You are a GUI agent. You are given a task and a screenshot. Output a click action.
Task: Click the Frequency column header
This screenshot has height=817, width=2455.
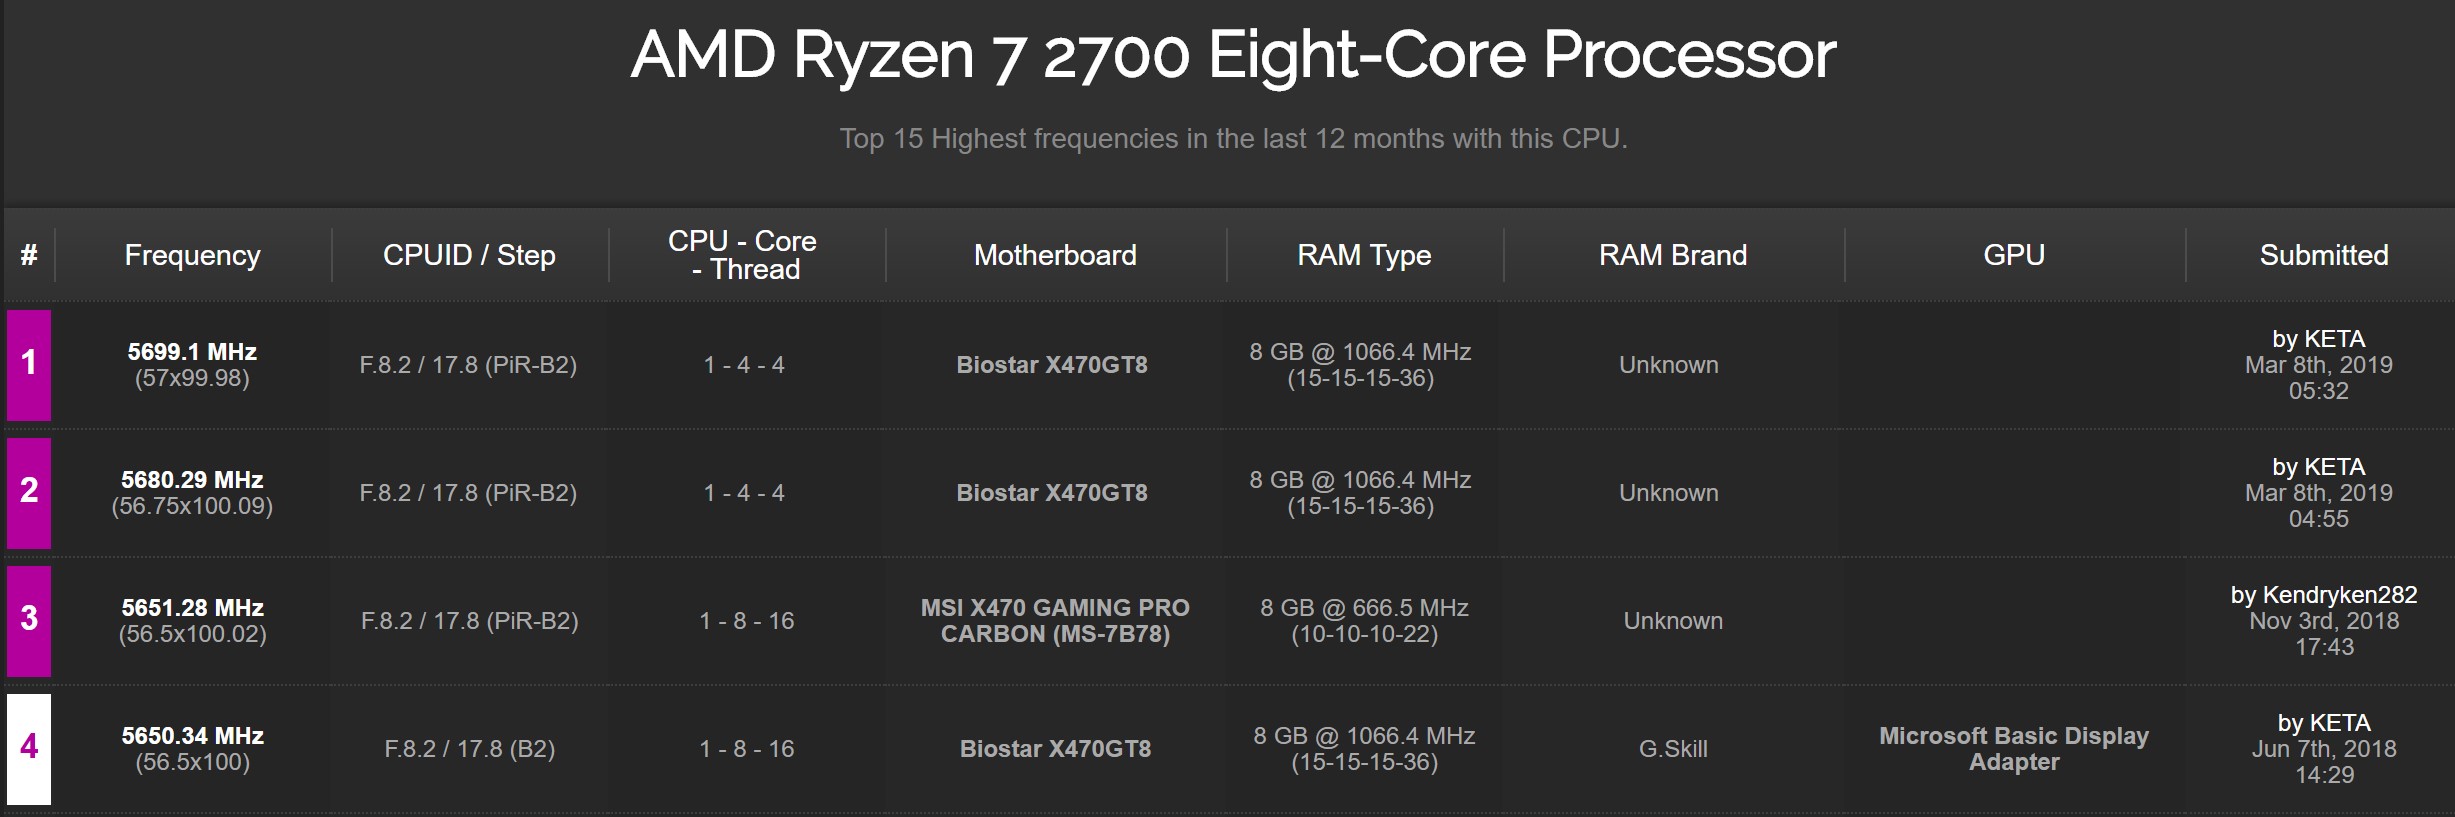(192, 255)
